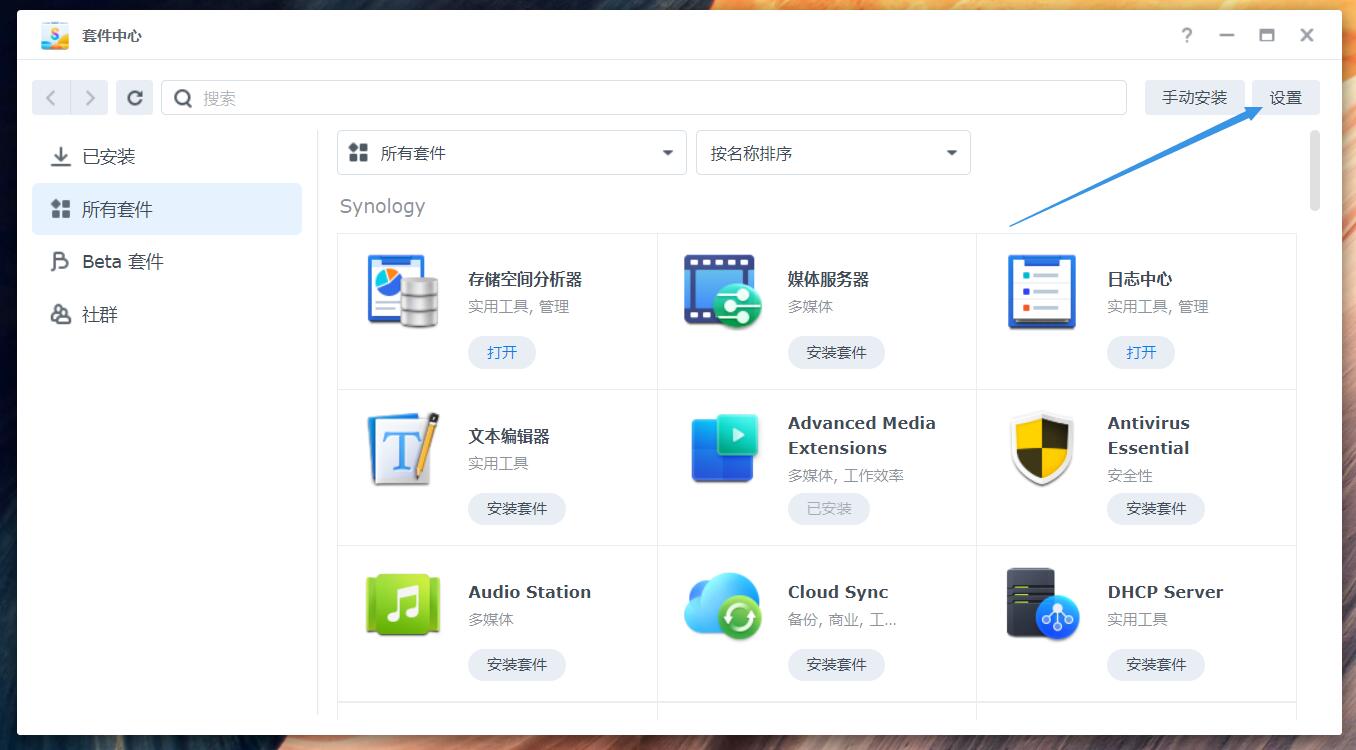Click the 套件中心 window title text
Image resolution: width=1356 pixels, height=750 pixels.
click(x=111, y=35)
